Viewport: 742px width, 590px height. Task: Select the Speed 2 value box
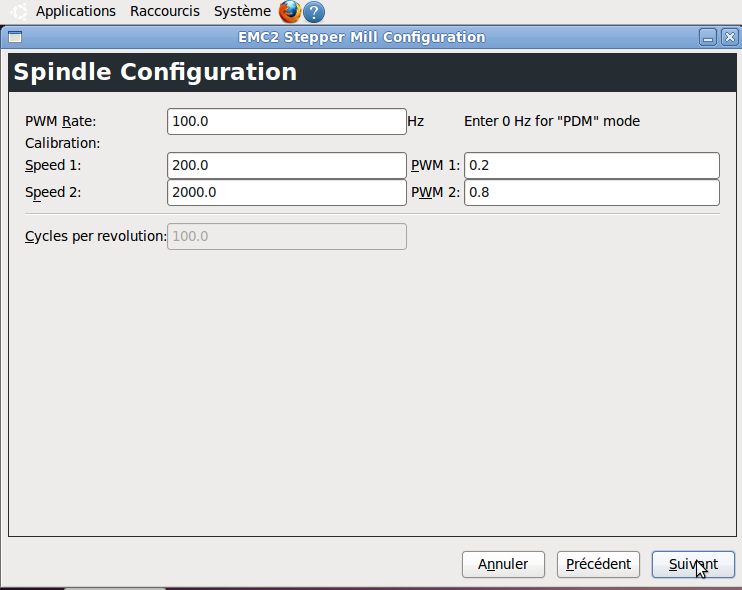click(x=287, y=193)
